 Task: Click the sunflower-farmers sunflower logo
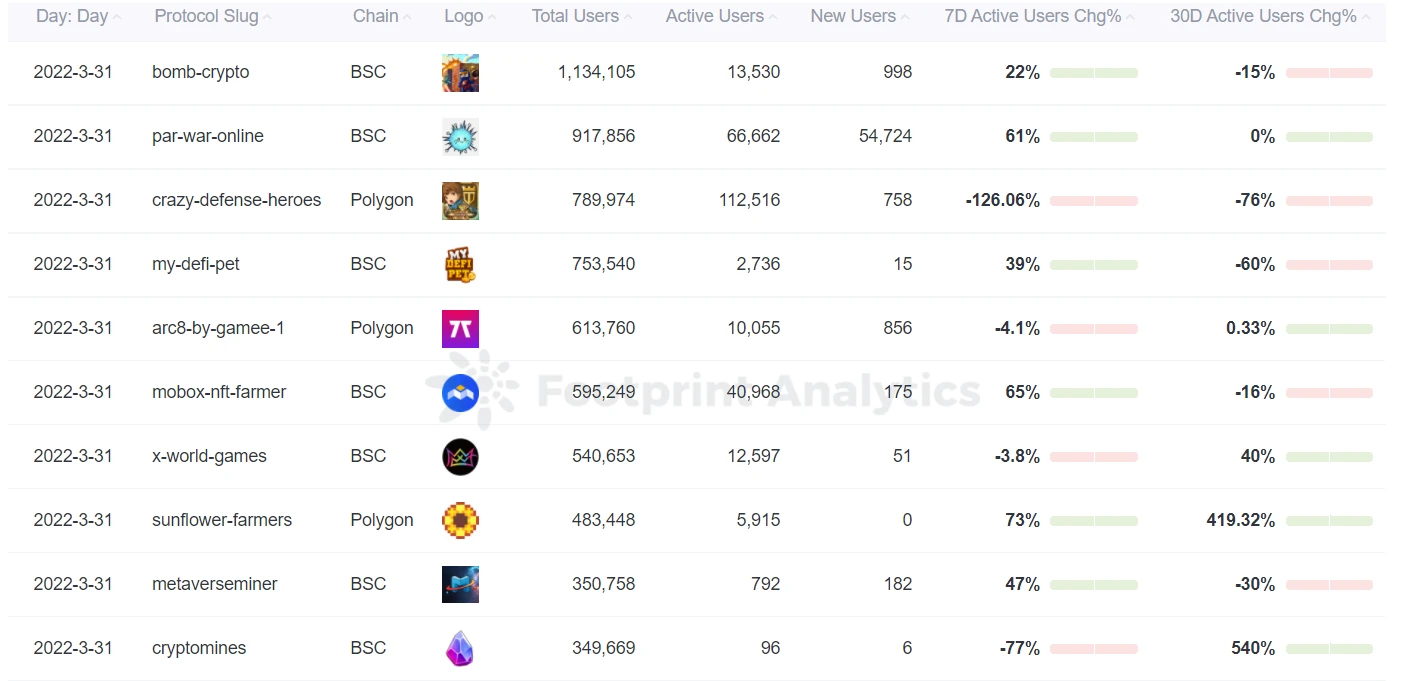460,521
